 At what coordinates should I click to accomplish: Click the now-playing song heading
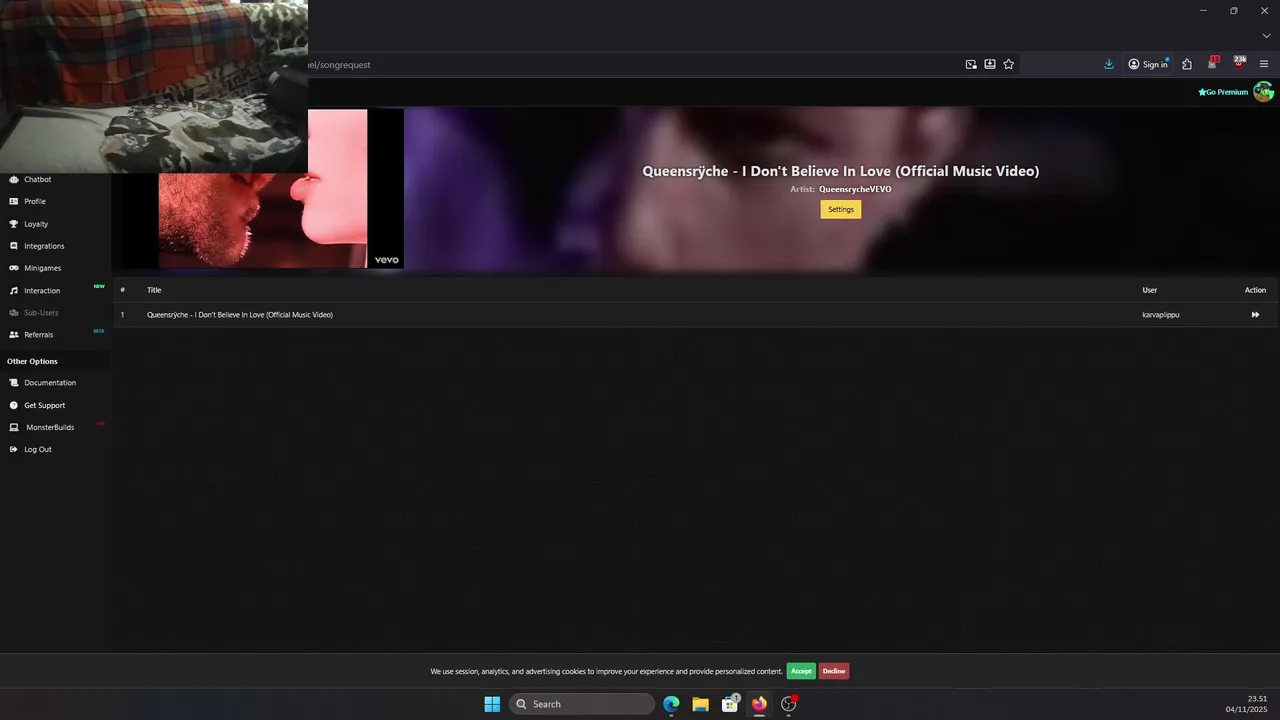click(x=841, y=171)
